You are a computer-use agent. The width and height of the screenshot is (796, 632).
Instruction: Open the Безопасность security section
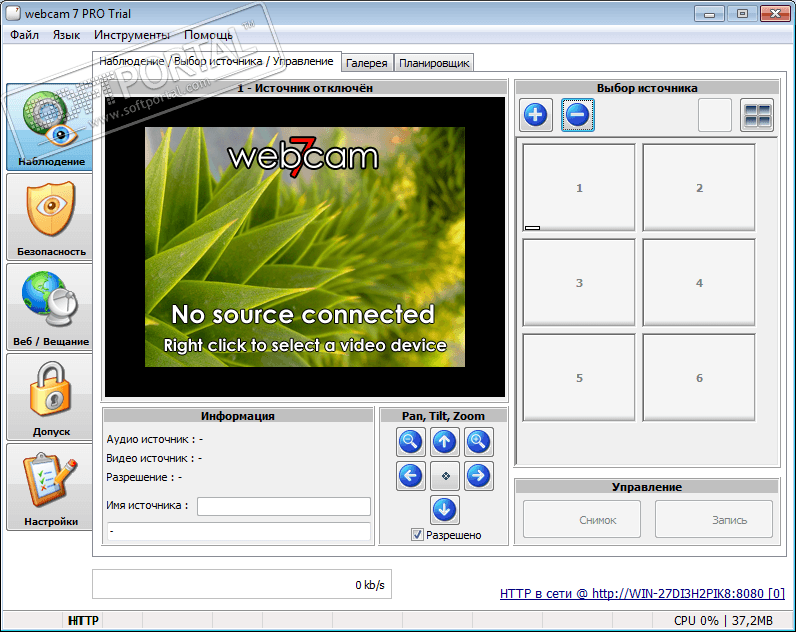[x=50, y=217]
